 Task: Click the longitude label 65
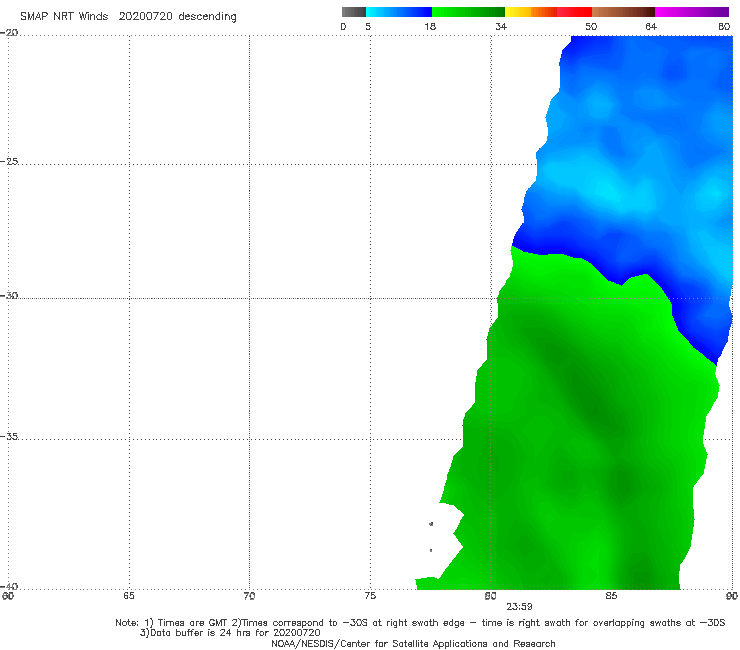coord(129,596)
